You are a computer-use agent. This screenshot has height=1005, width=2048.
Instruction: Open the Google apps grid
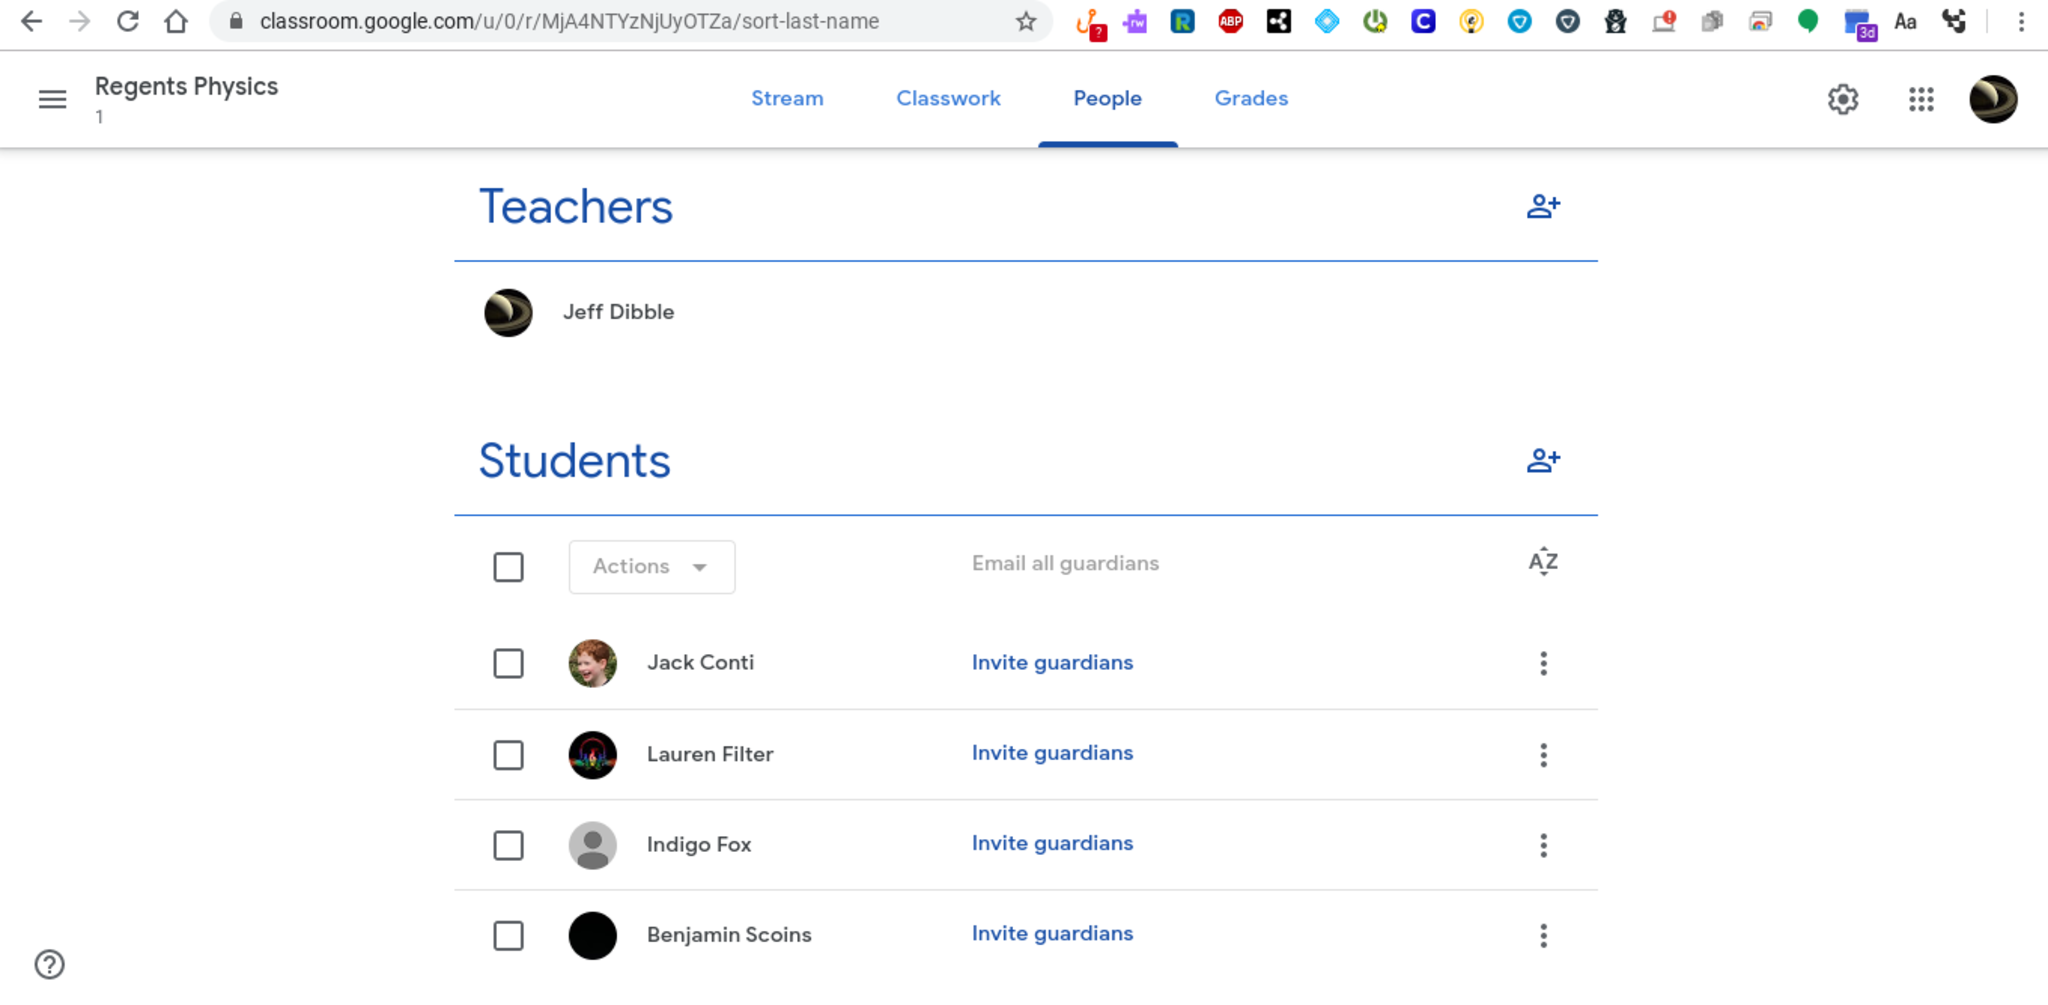tap(1920, 99)
